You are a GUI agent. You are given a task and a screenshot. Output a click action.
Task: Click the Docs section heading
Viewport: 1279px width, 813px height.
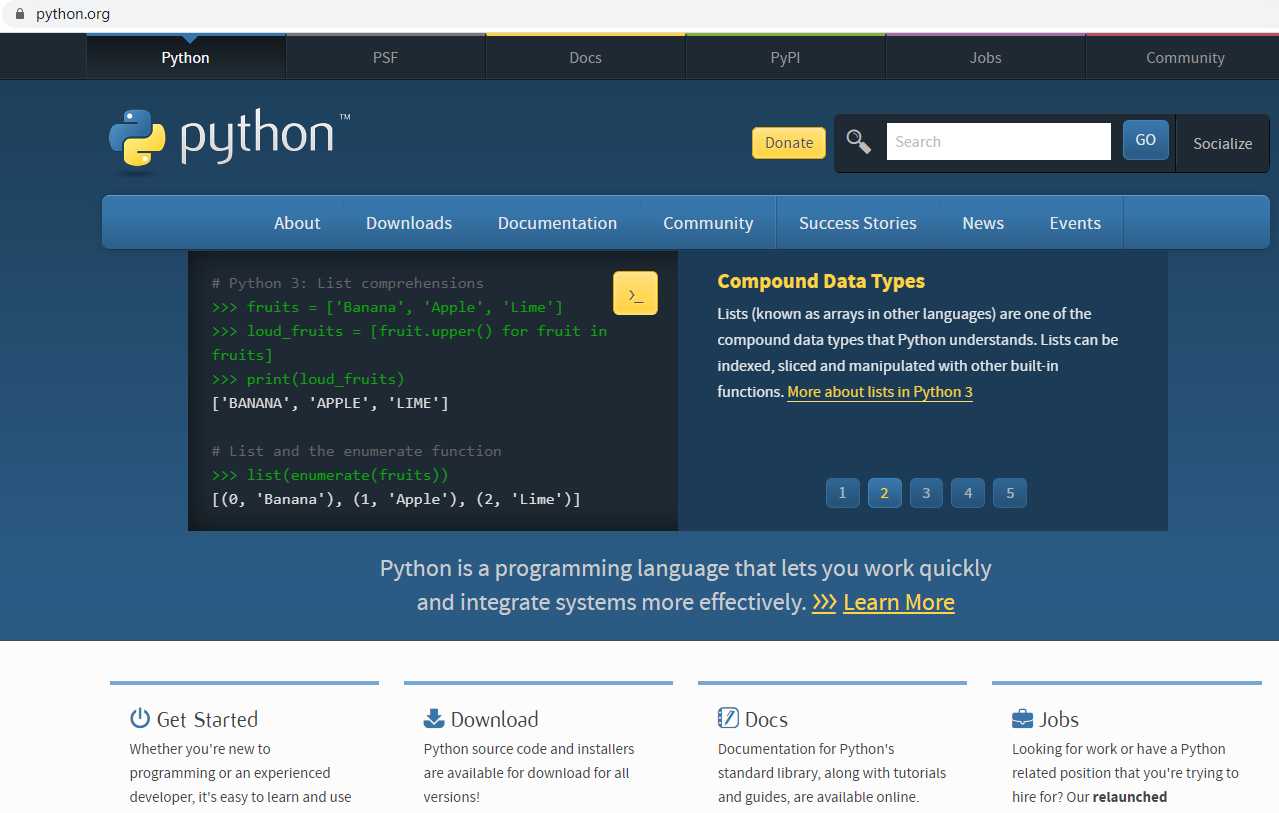click(x=766, y=719)
